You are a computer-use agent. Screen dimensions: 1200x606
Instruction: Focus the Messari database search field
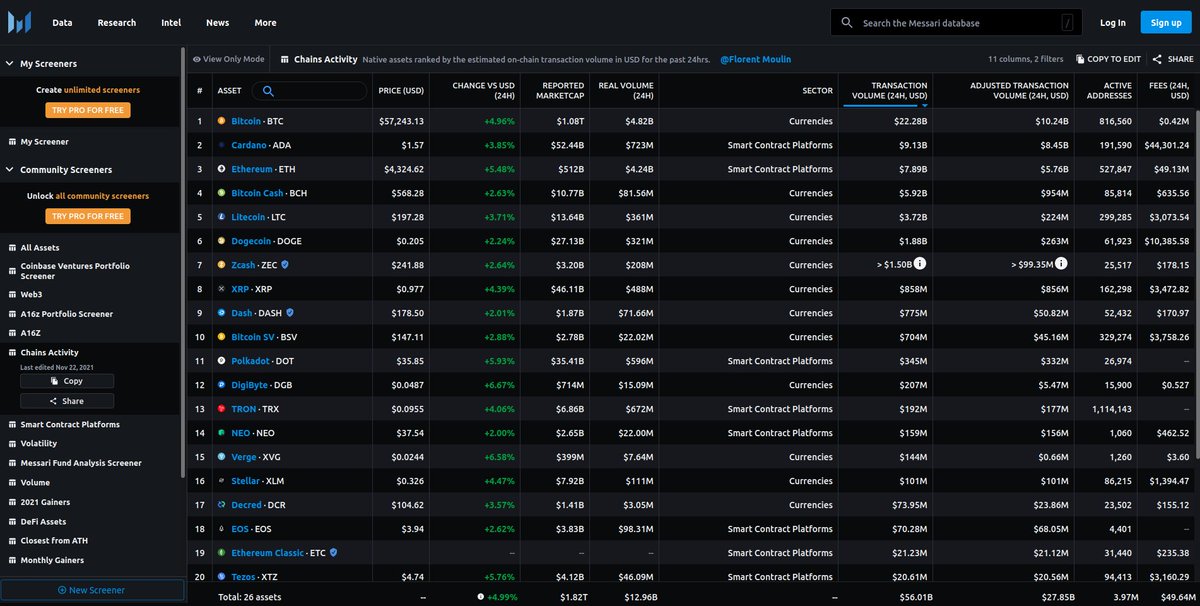pyautogui.click(x=957, y=22)
